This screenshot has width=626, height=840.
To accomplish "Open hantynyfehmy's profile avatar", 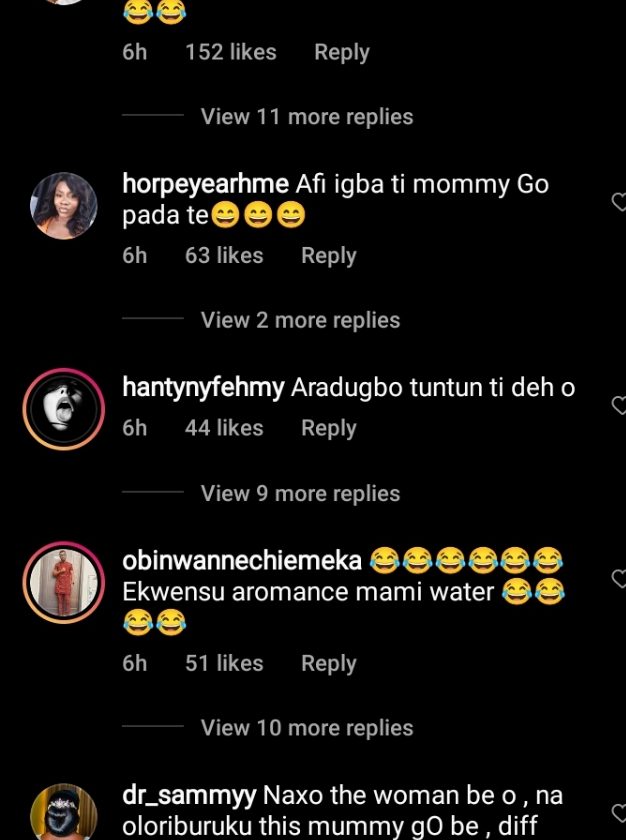I will tap(64, 408).
